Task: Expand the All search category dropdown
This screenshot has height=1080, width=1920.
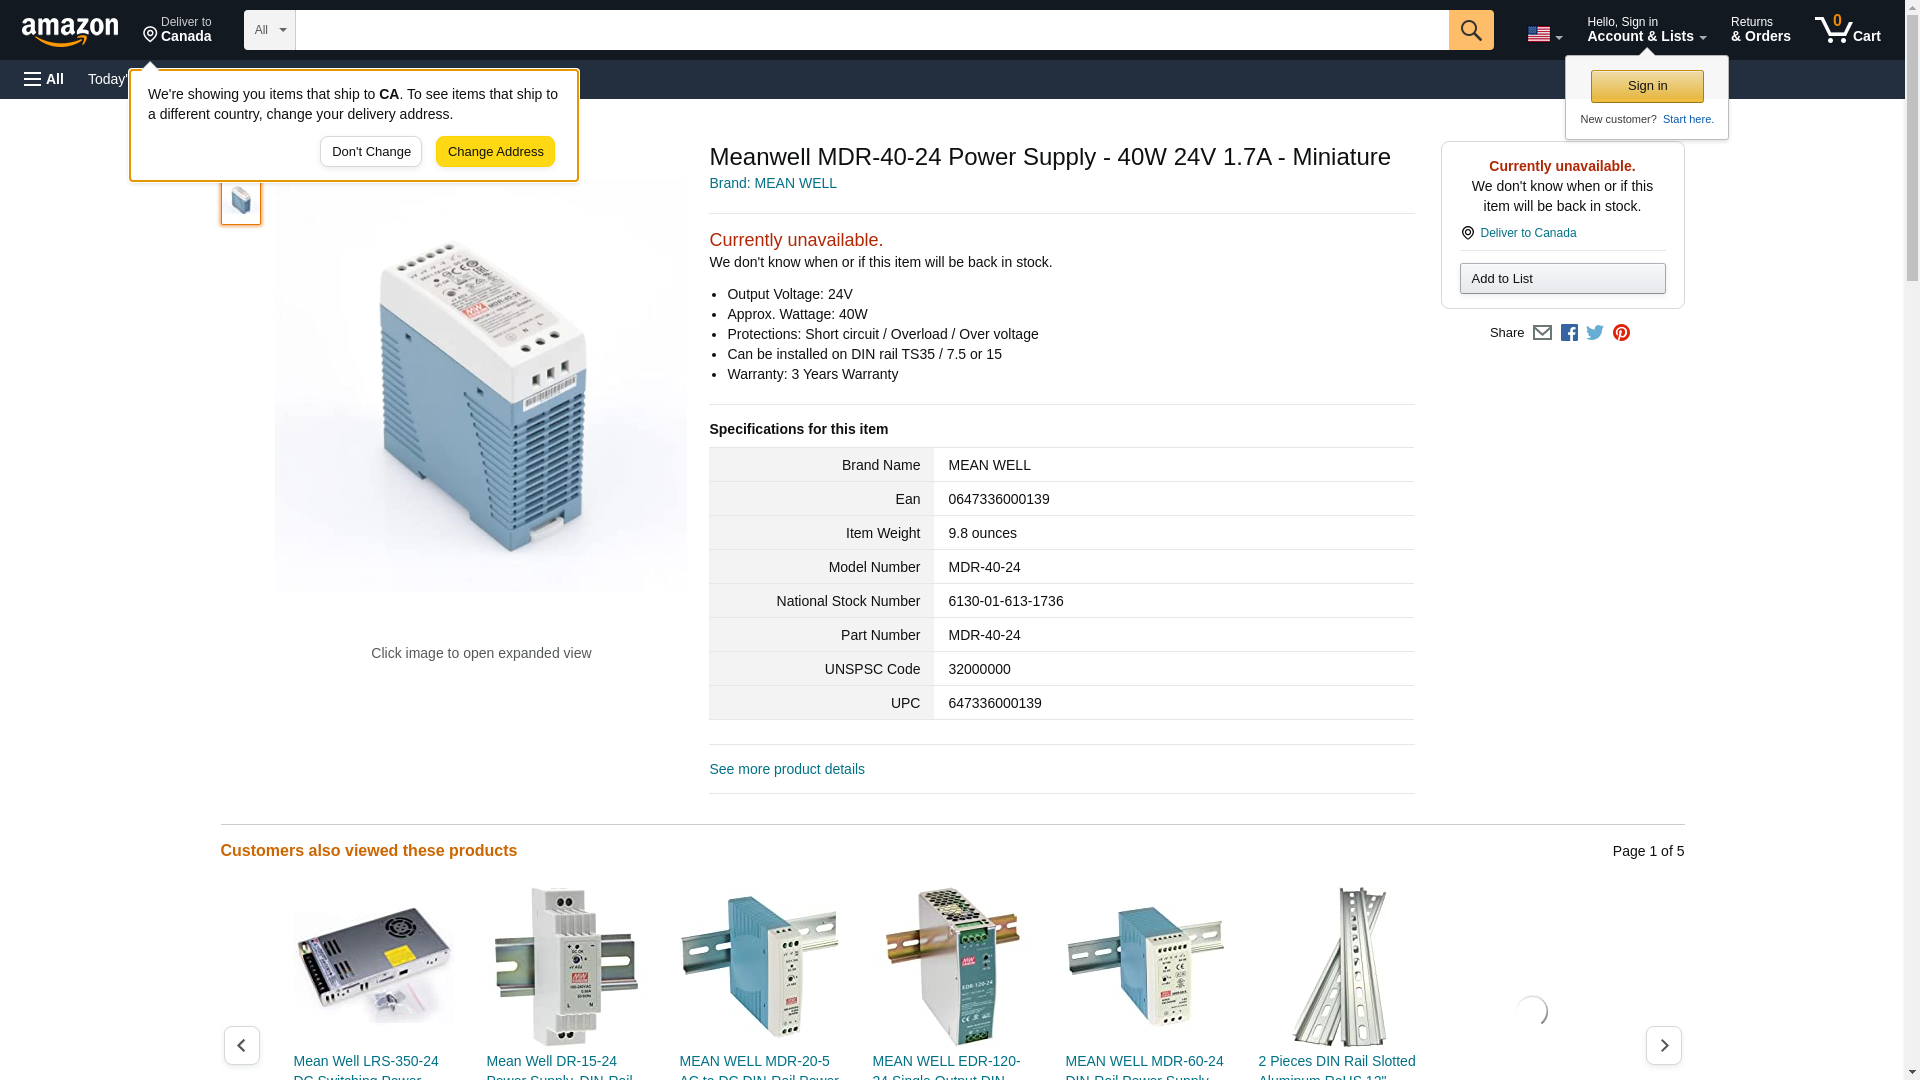Action: pyautogui.click(x=269, y=30)
